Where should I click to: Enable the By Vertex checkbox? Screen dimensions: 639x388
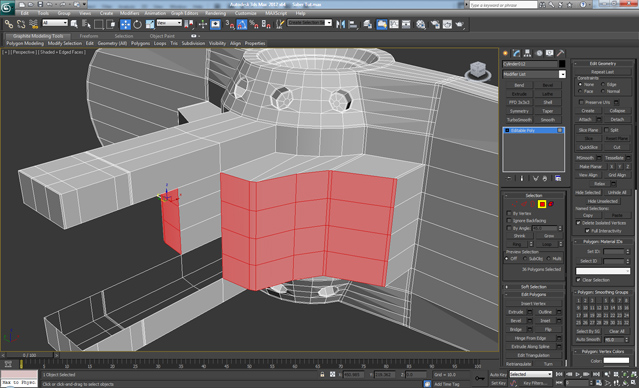(x=509, y=213)
